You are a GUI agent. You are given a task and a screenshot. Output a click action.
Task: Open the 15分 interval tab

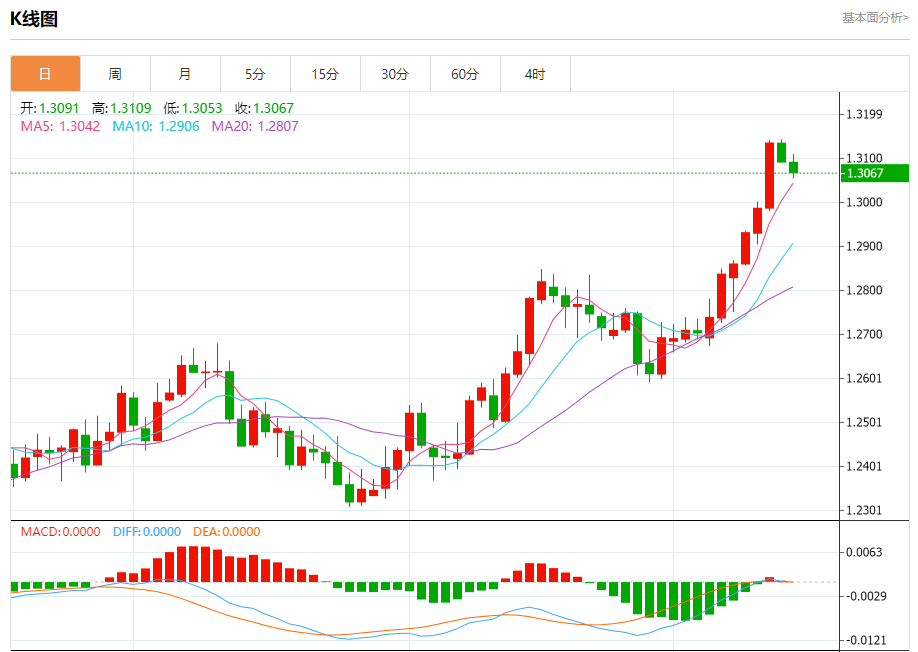[x=325, y=74]
